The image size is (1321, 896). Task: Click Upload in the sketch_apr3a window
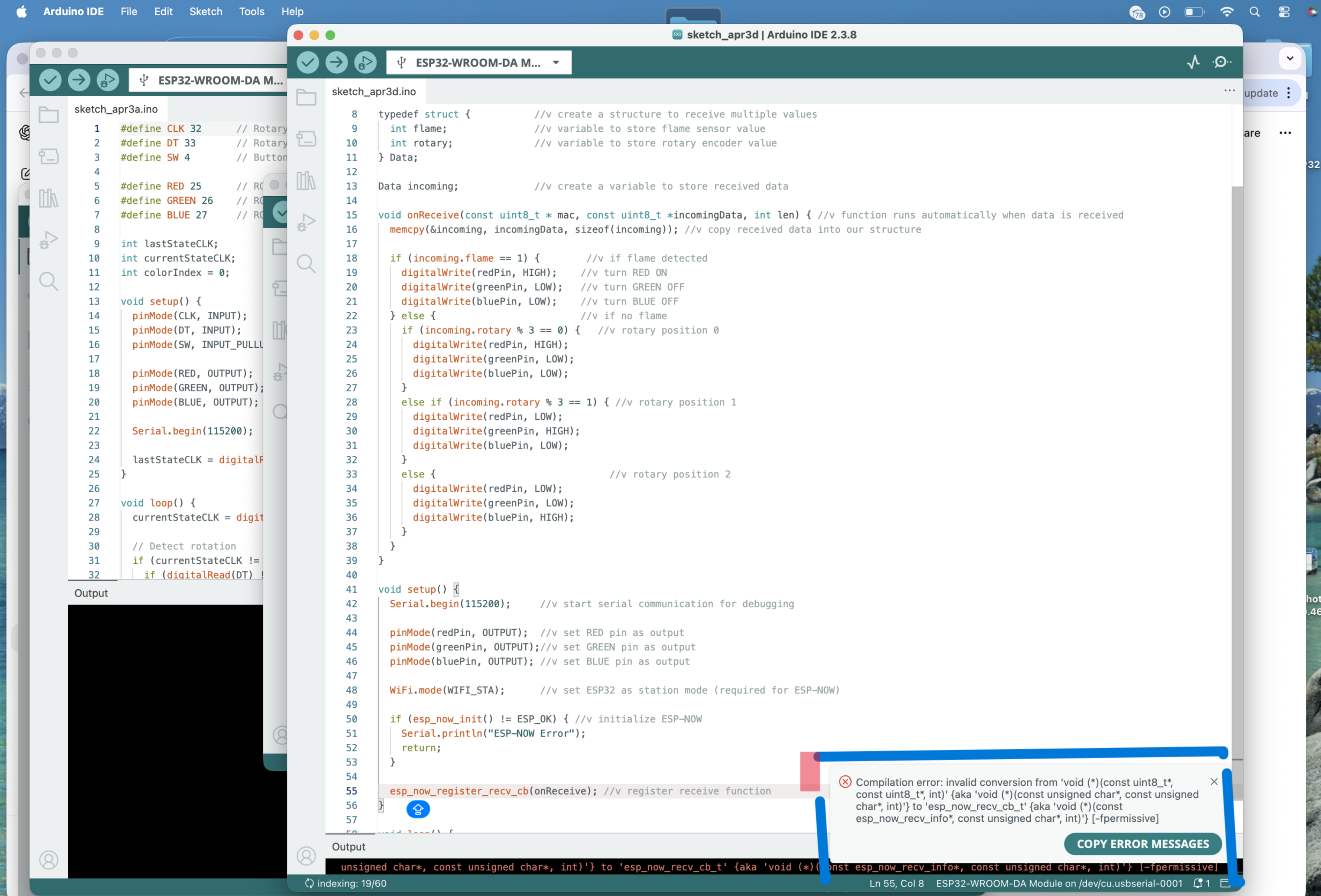click(79, 80)
